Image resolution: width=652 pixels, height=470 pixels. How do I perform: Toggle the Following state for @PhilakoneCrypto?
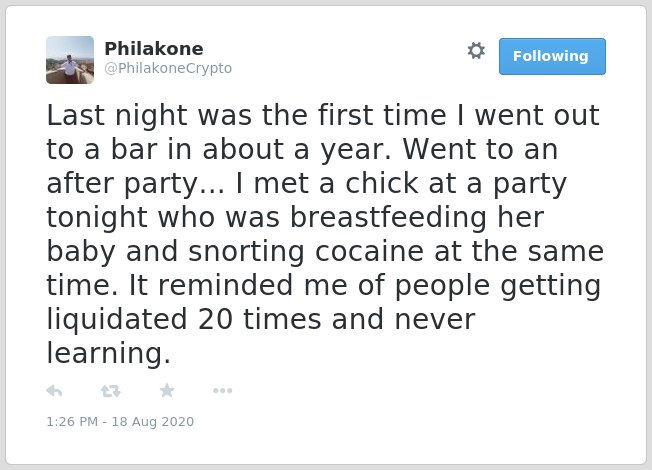[552, 57]
